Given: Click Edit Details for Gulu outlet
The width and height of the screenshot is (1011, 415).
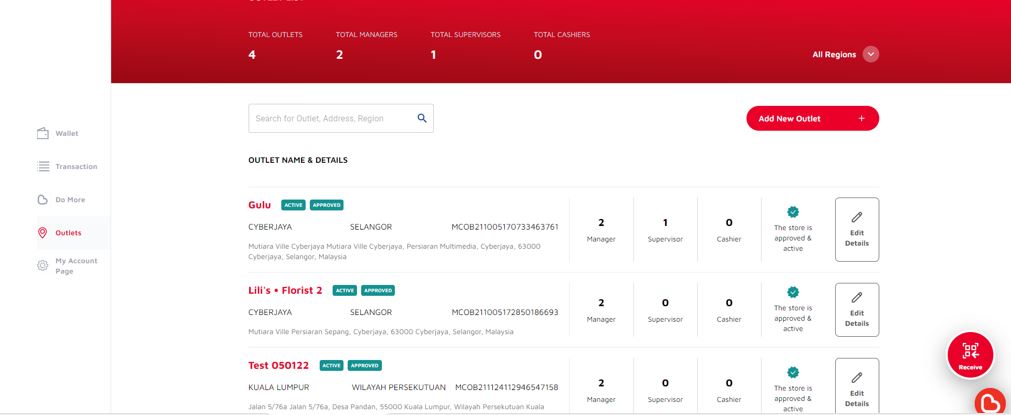Looking at the screenshot, I should point(857,229).
